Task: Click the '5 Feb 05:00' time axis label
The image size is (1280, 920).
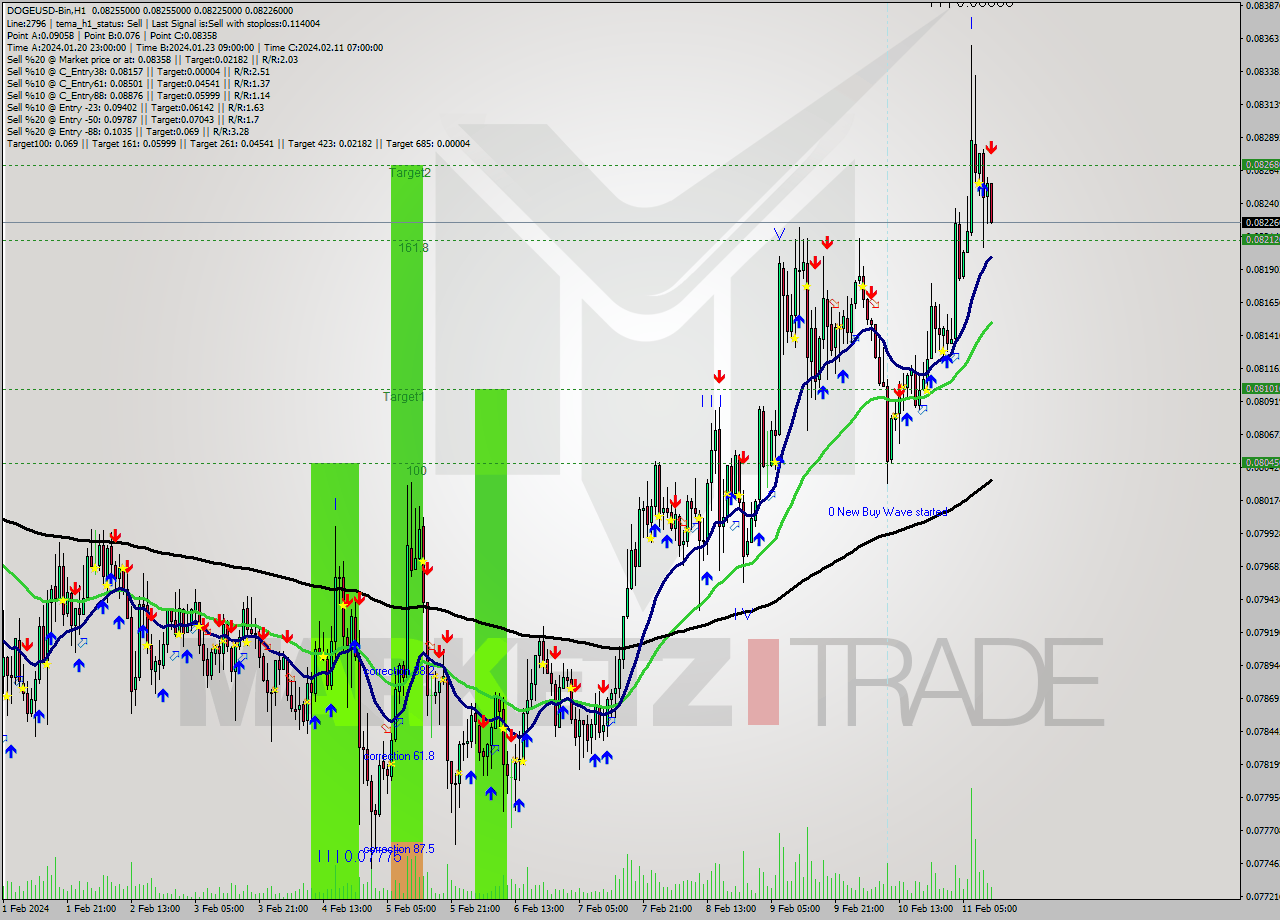Action: (410, 909)
